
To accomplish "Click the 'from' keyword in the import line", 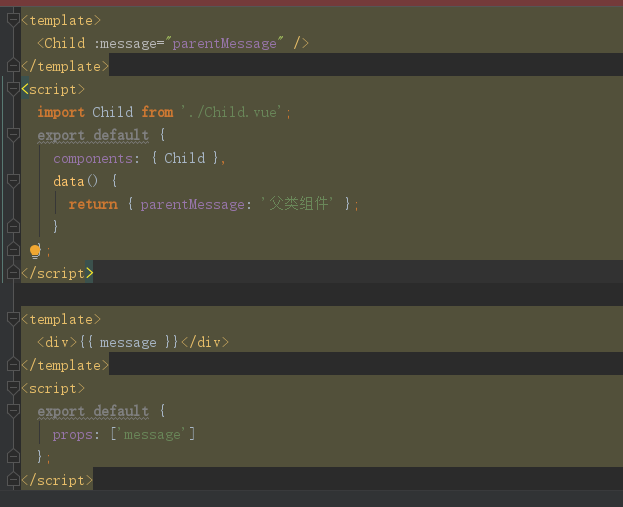I will 157,112.
